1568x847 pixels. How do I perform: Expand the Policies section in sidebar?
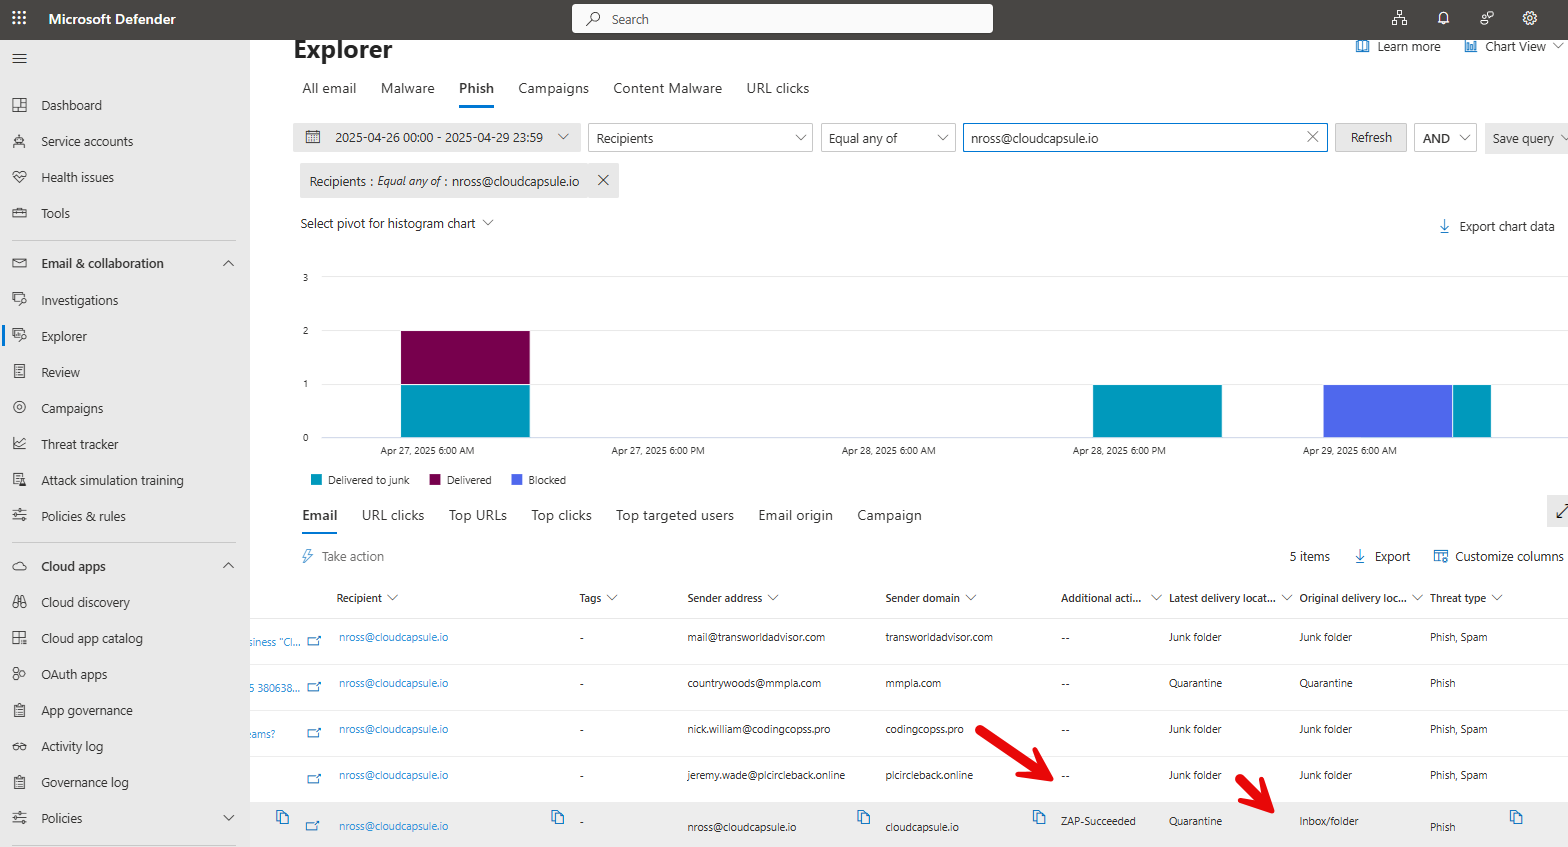(228, 818)
